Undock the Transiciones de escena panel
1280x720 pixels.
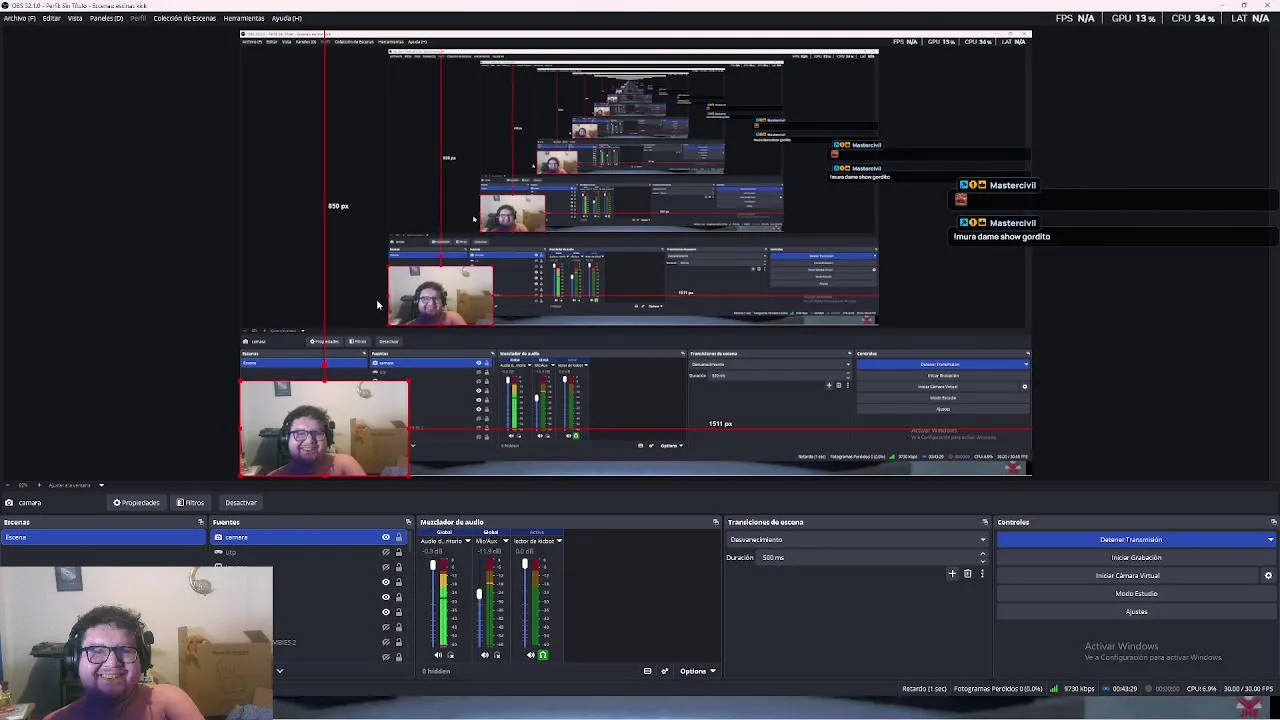(x=985, y=522)
